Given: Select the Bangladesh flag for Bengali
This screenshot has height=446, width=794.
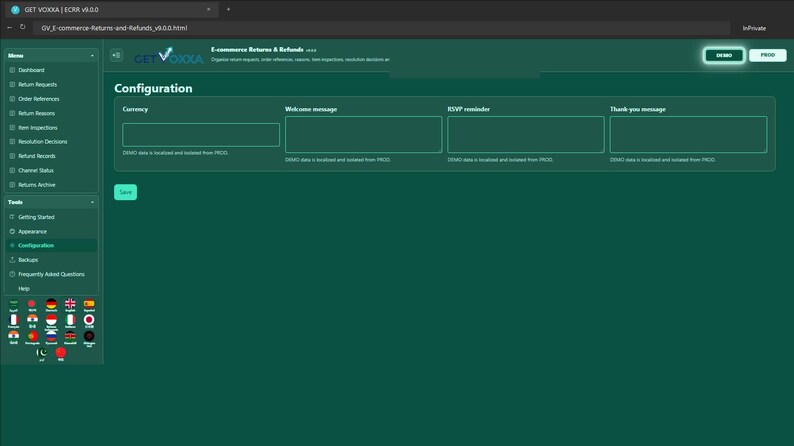Looking at the screenshot, I should pyautogui.click(x=32, y=305).
